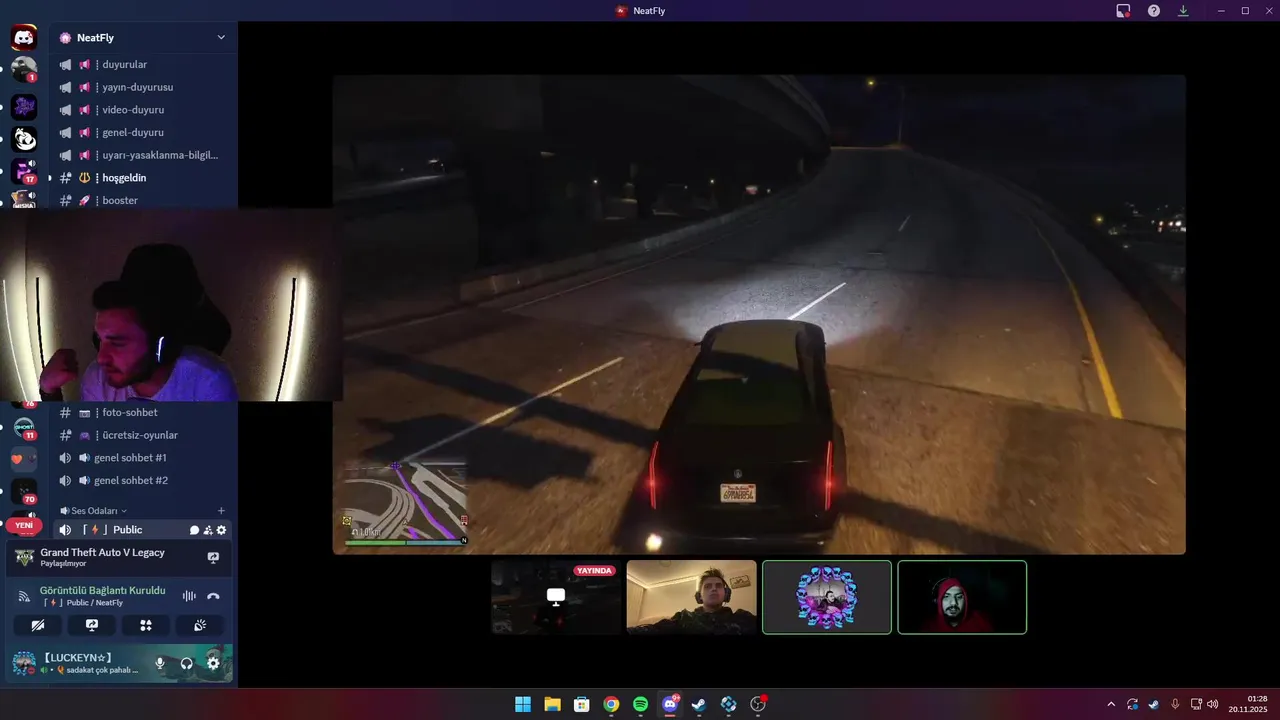The height and width of the screenshot is (720, 1280).
Task: Open Discord user settings gear
Action: coord(213,663)
